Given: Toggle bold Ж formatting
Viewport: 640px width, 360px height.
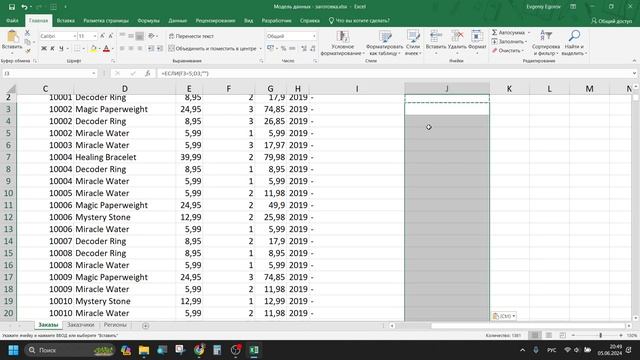Looking at the screenshot, I should [44, 49].
